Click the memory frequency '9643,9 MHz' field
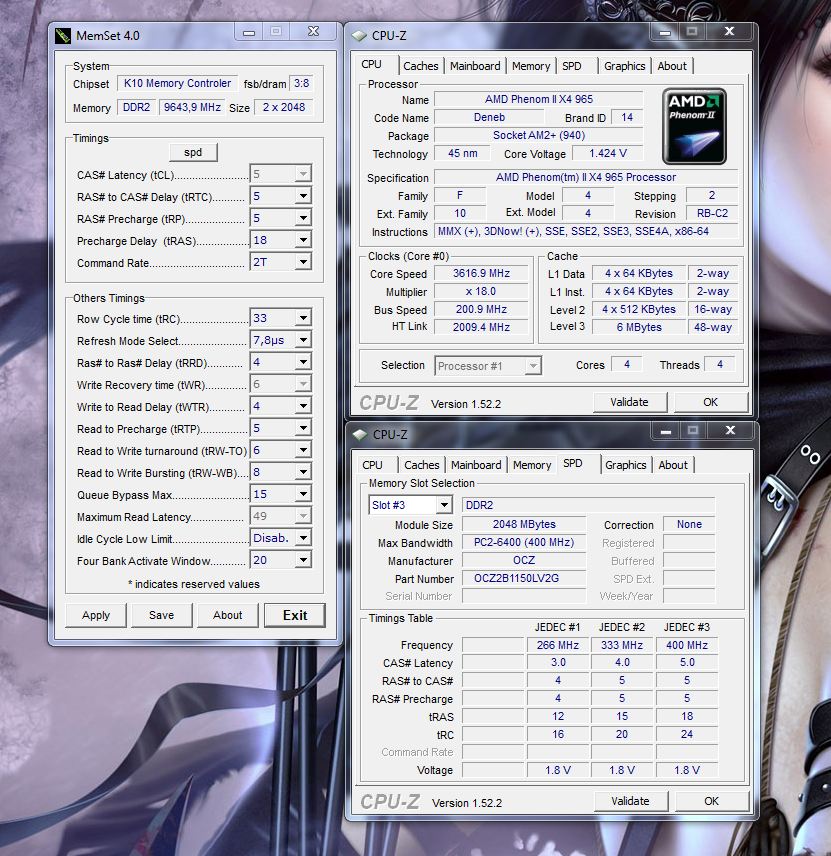This screenshot has width=831, height=856. 192,108
